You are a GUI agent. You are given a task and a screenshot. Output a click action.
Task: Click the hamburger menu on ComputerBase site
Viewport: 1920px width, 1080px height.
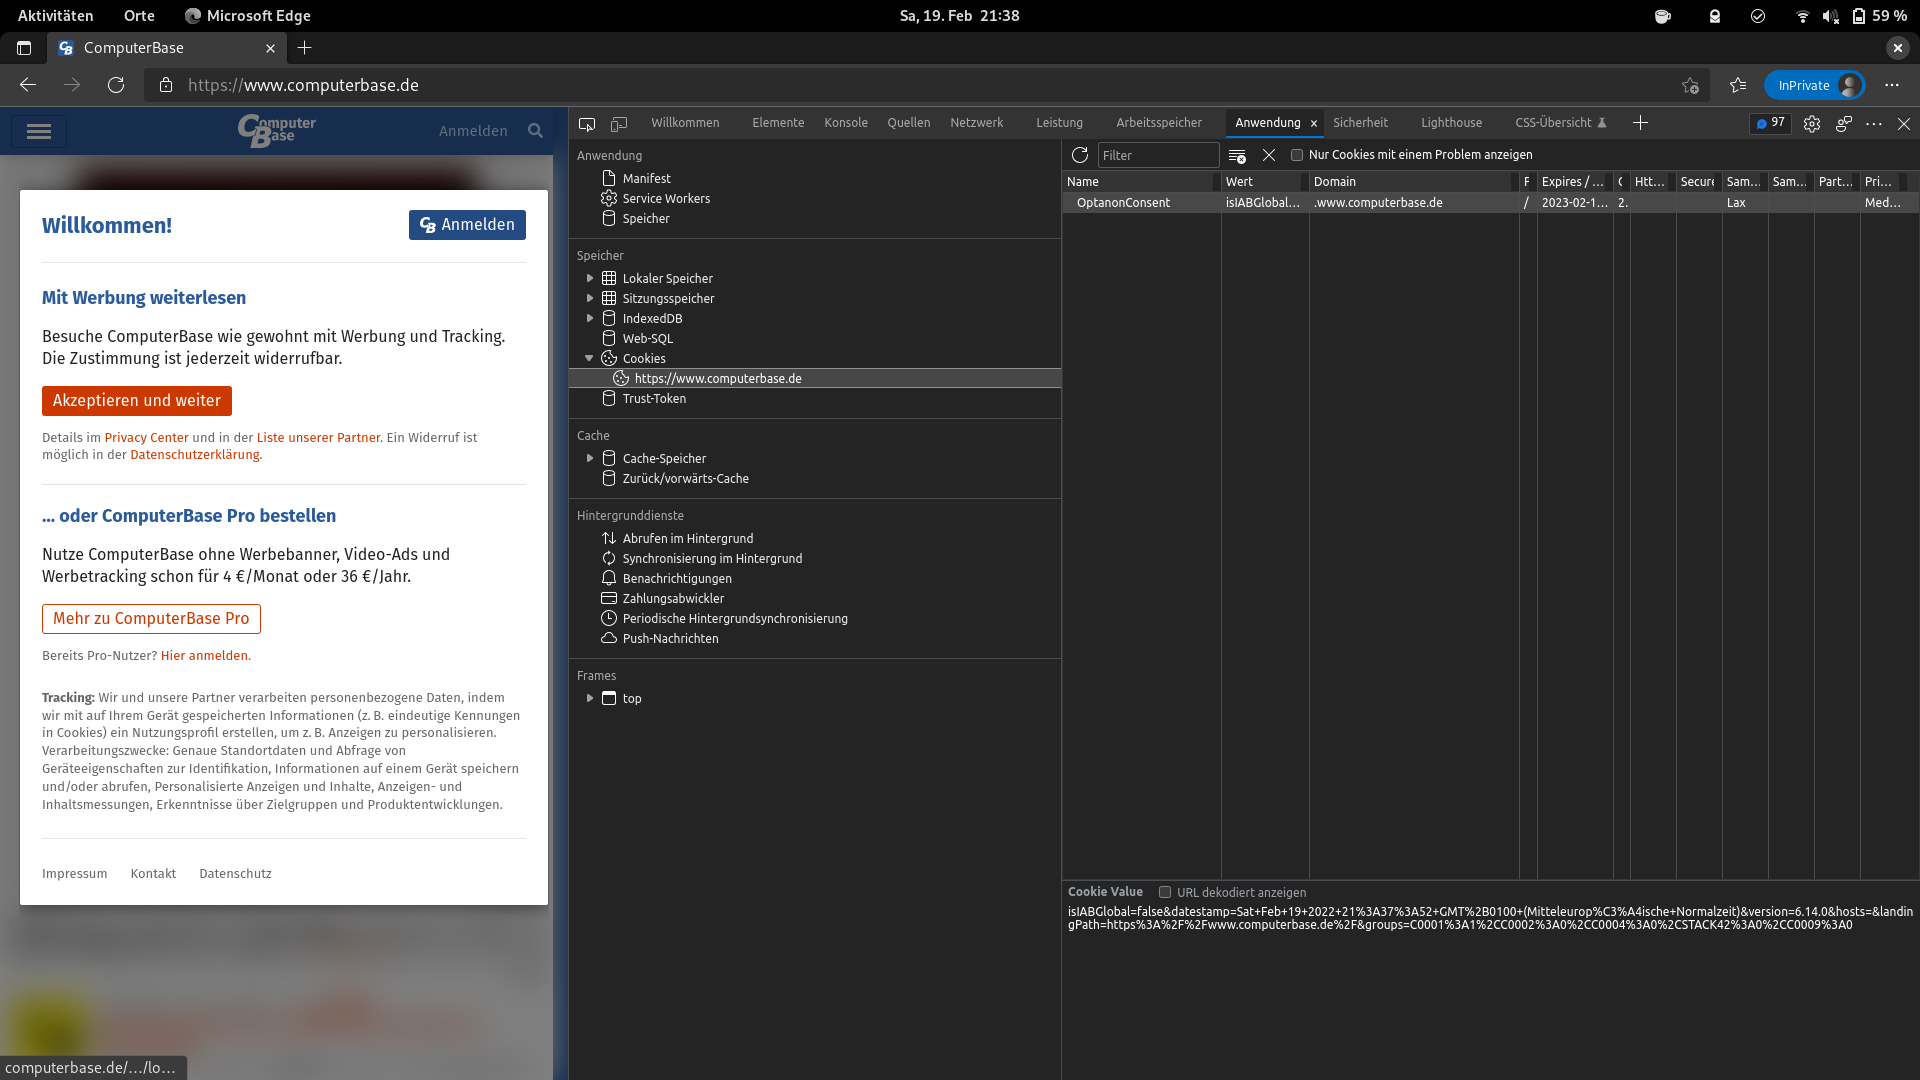[x=39, y=131]
